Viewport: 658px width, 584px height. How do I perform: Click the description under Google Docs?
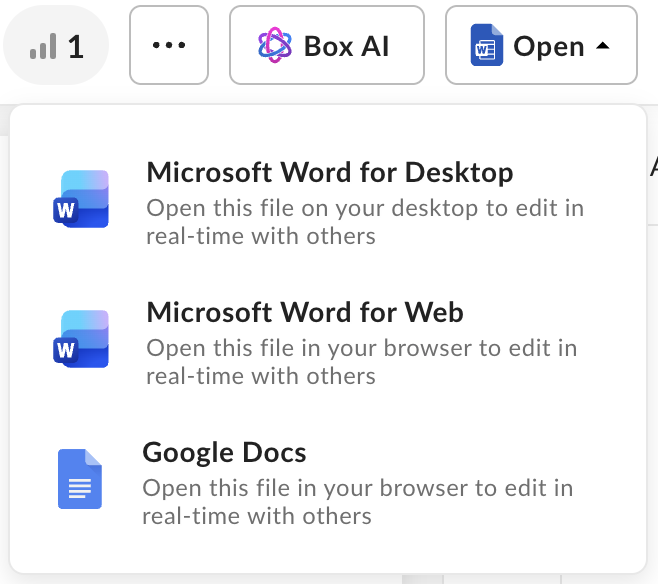point(358,502)
